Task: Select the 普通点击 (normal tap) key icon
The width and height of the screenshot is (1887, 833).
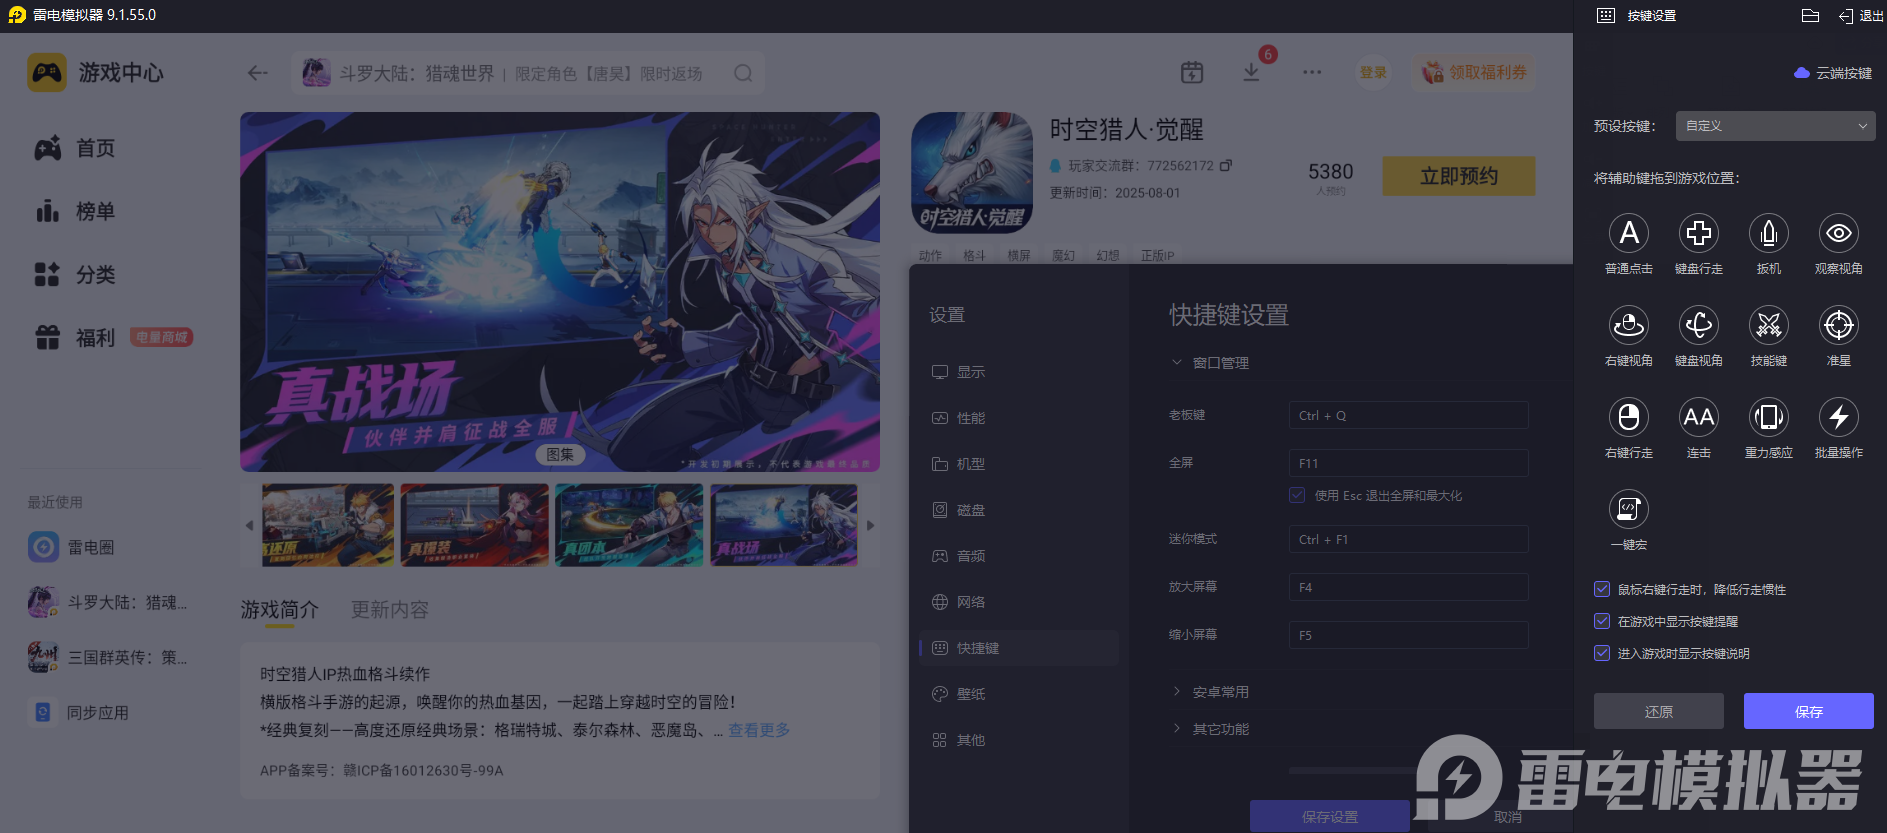Action: [1628, 233]
